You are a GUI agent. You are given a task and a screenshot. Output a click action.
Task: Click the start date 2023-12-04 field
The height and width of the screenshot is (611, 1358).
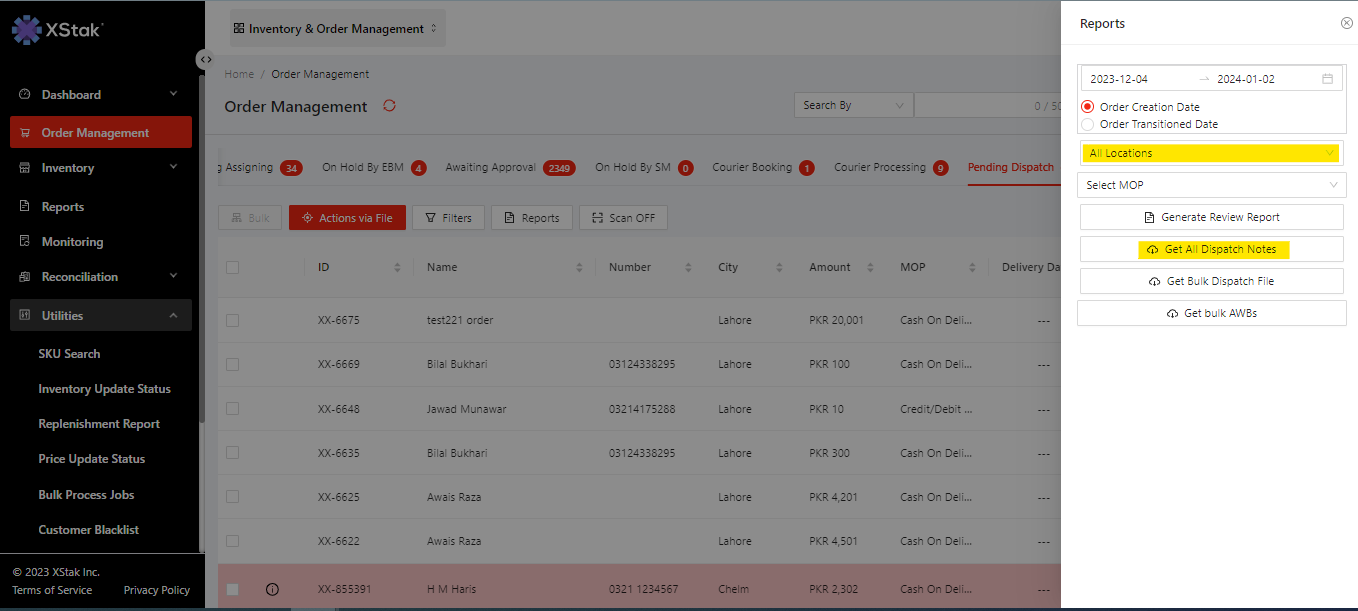pyautogui.click(x=1119, y=79)
